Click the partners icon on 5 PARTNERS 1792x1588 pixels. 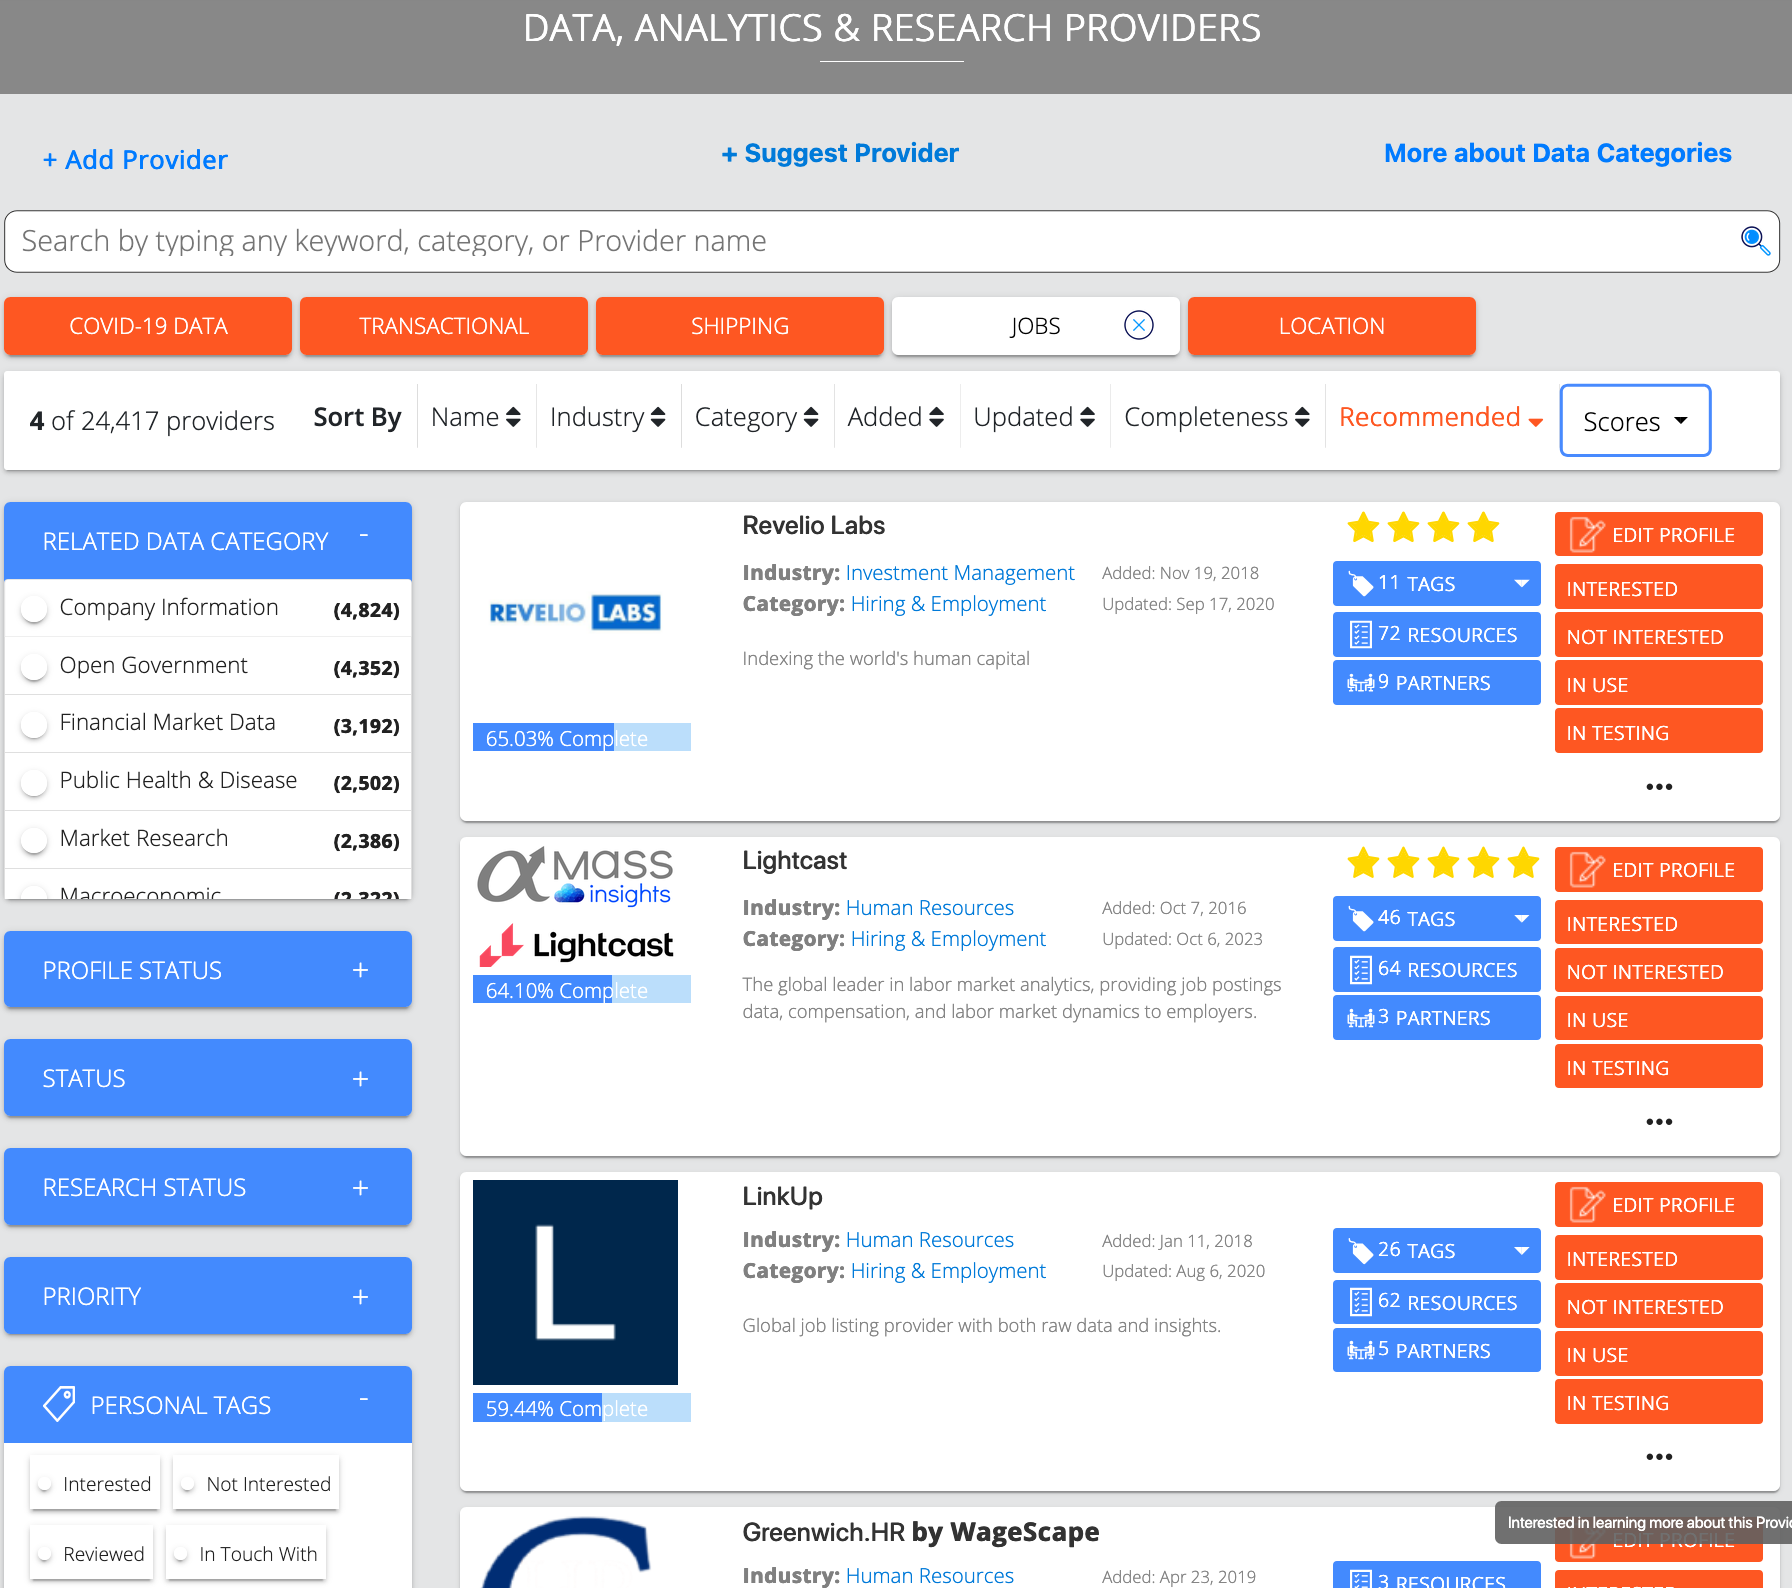tap(1361, 1351)
